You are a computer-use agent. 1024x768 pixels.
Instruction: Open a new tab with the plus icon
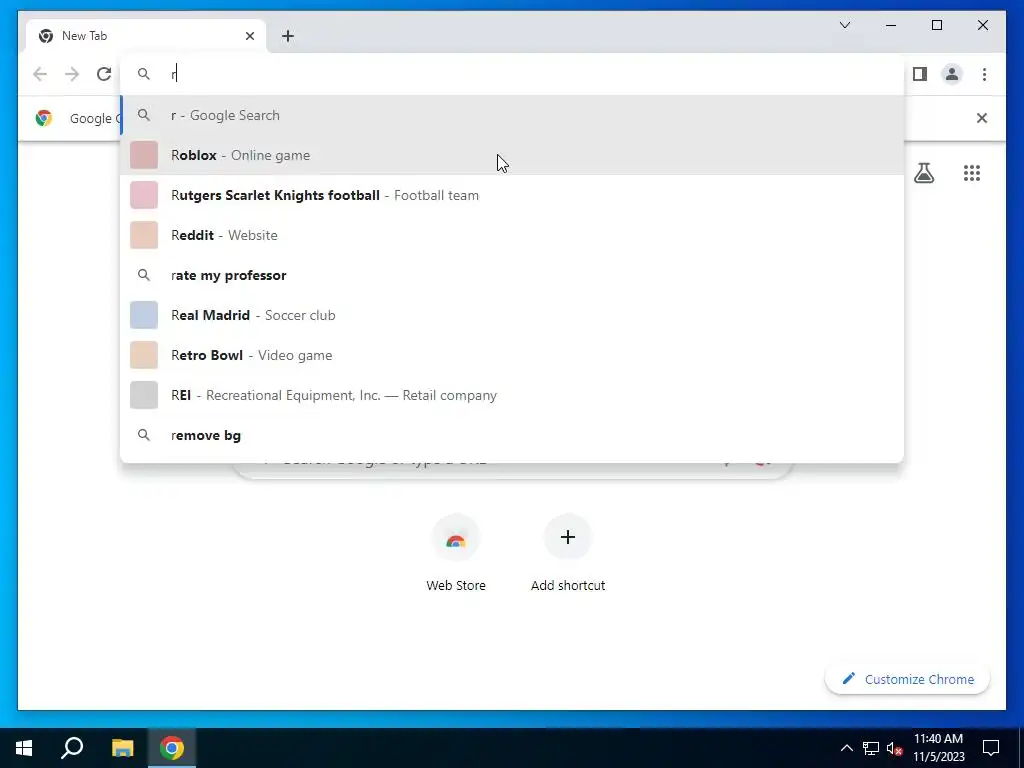pos(288,36)
